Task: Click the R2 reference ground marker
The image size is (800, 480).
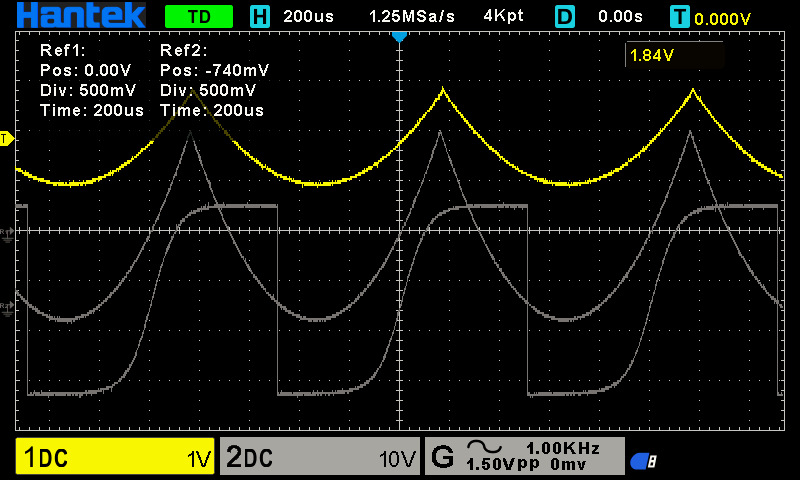Action: click(x=6, y=308)
